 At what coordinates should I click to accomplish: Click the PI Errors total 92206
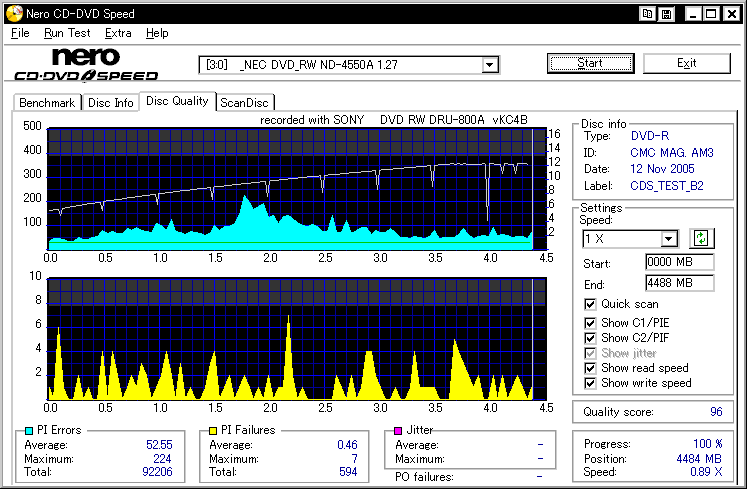tap(157, 472)
